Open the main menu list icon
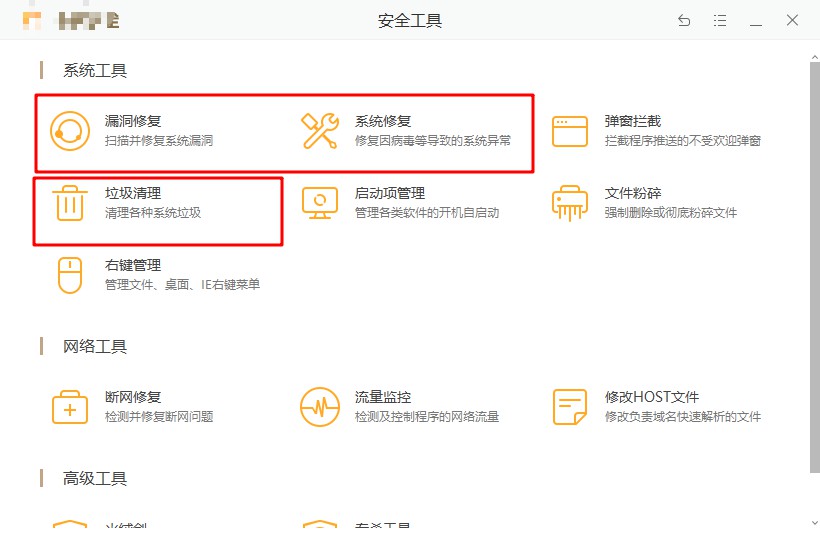820x540 pixels. (x=720, y=20)
